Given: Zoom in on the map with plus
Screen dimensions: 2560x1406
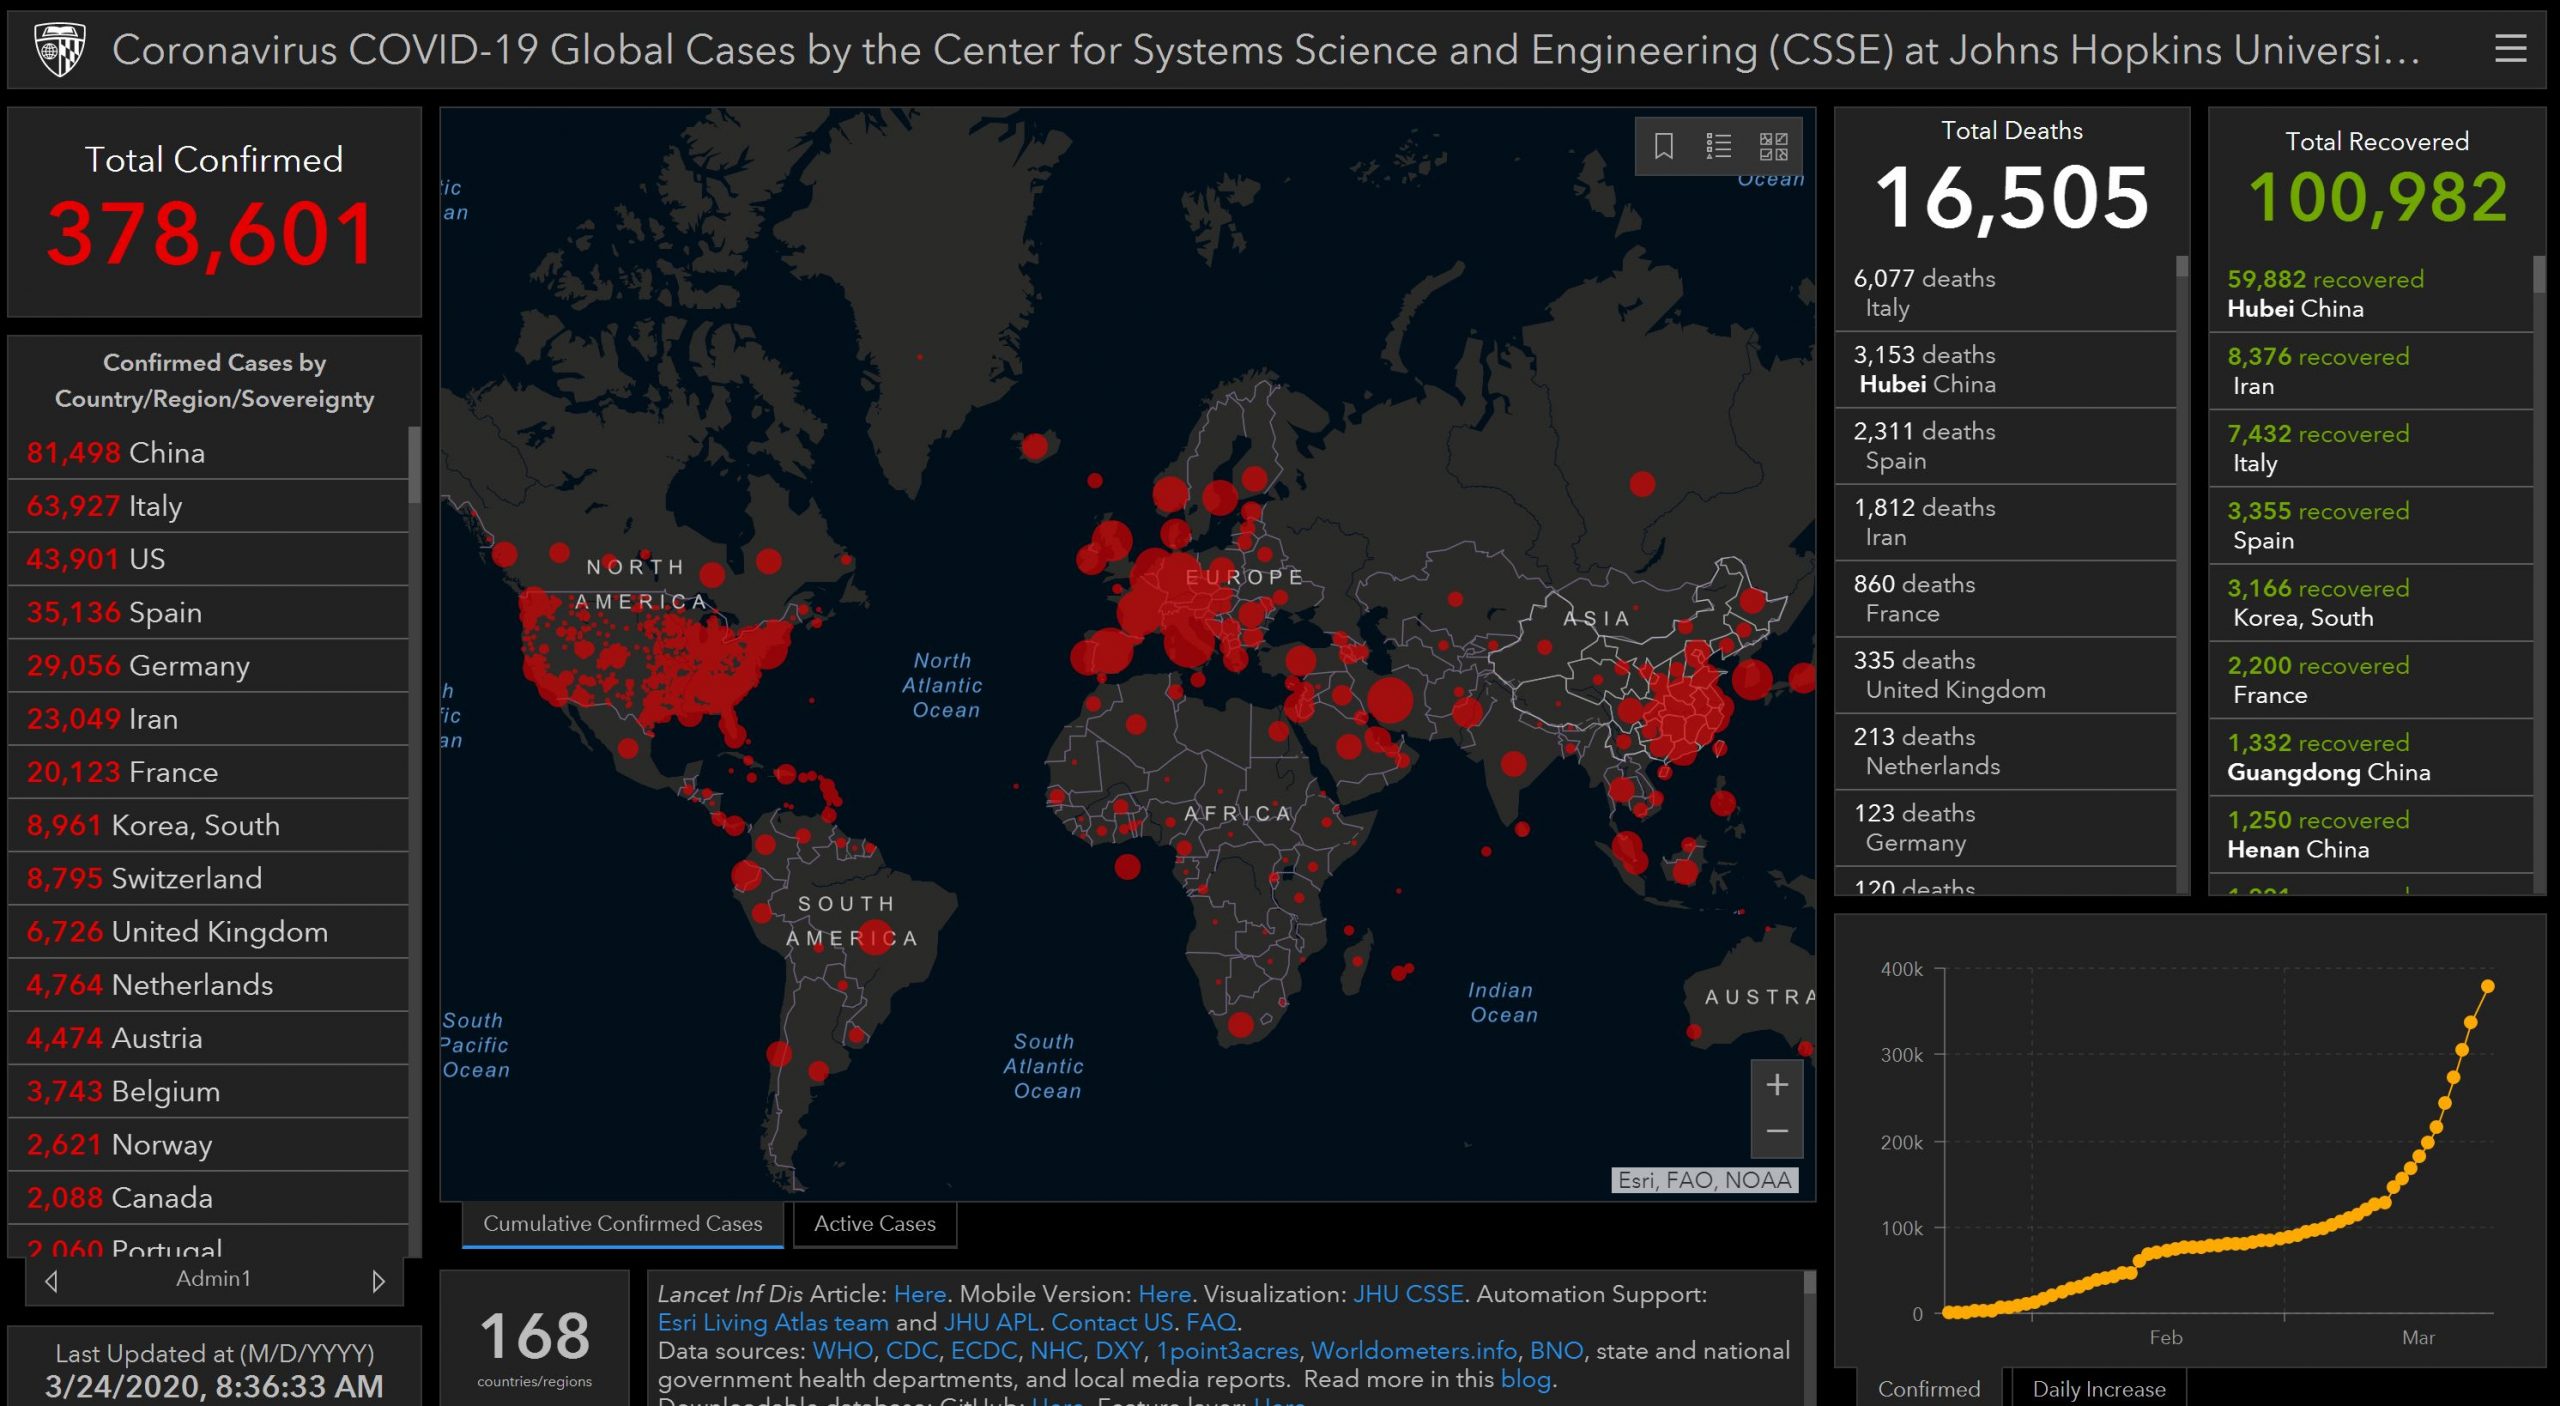Looking at the screenshot, I should pyautogui.click(x=1776, y=1085).
